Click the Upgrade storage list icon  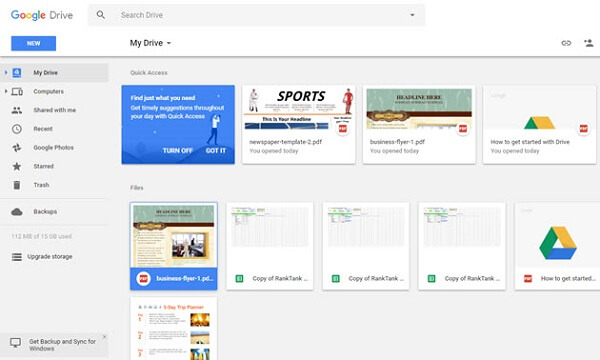tap(17, 257)
